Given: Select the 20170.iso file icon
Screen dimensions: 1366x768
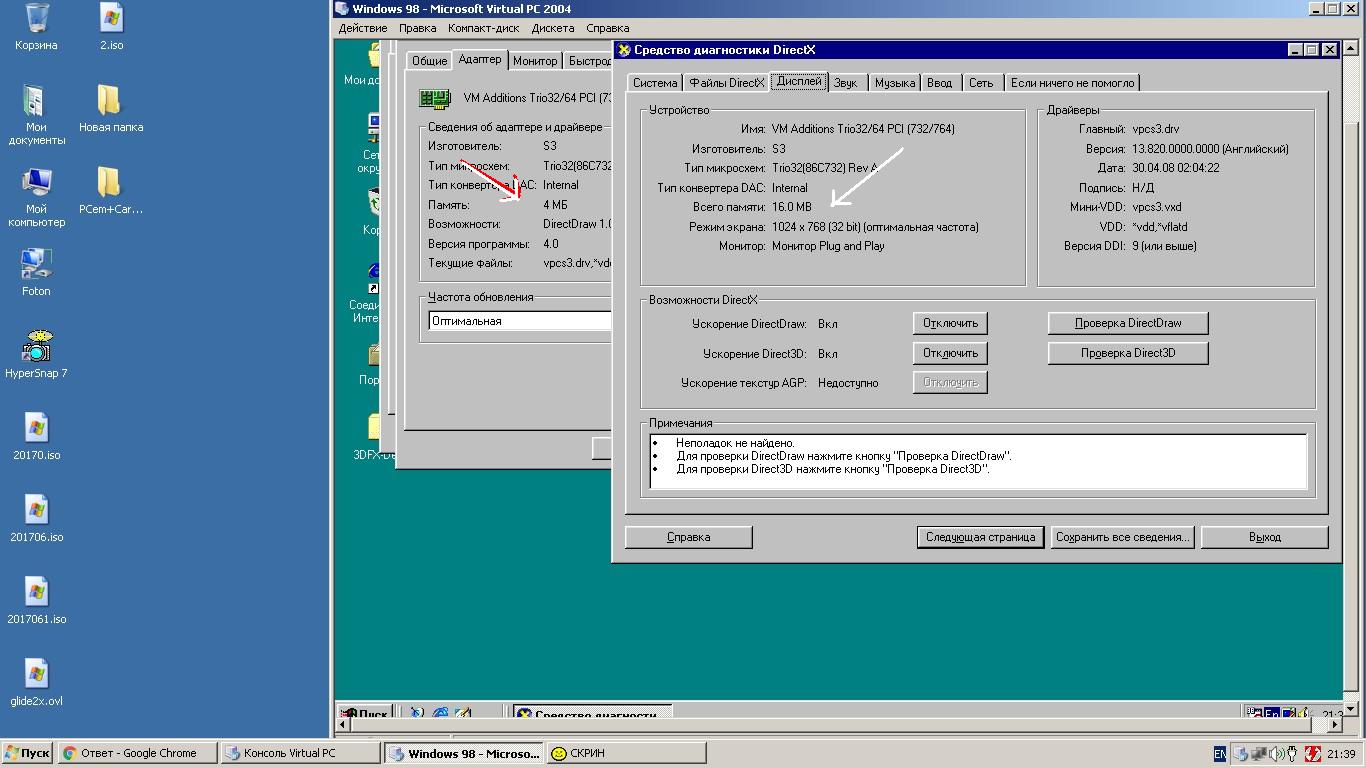Looking at the screenshot, I should pos(36,429).
